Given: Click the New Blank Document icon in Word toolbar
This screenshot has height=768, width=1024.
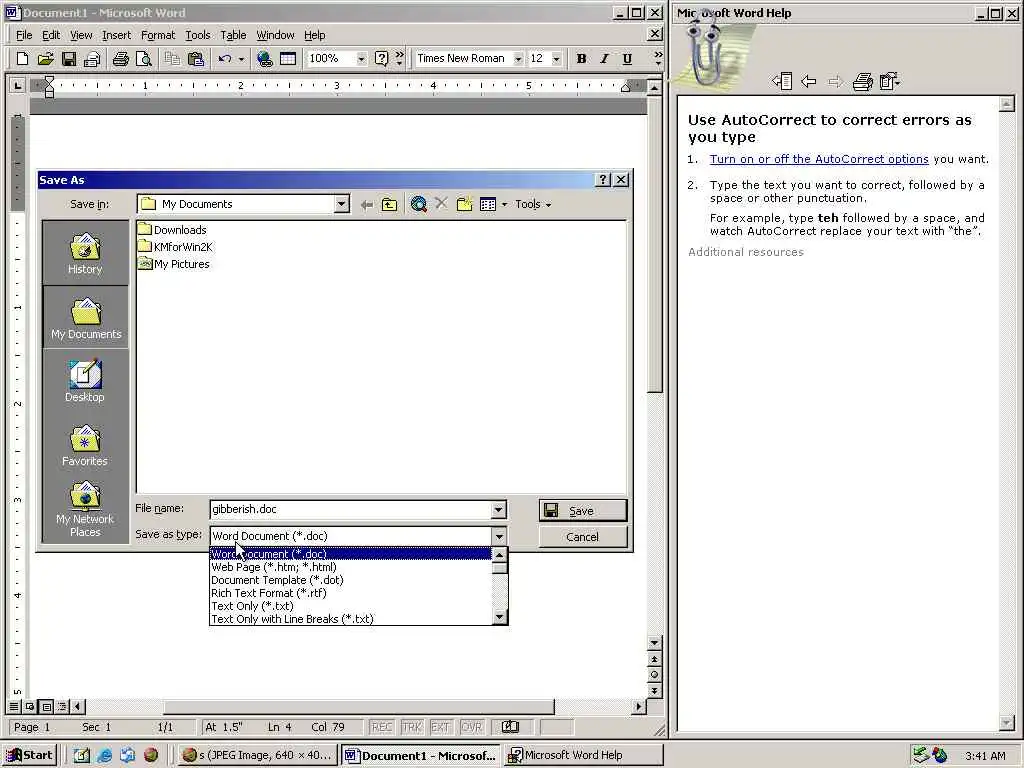Looking at the screenshot, I should (x=22, y=59).
